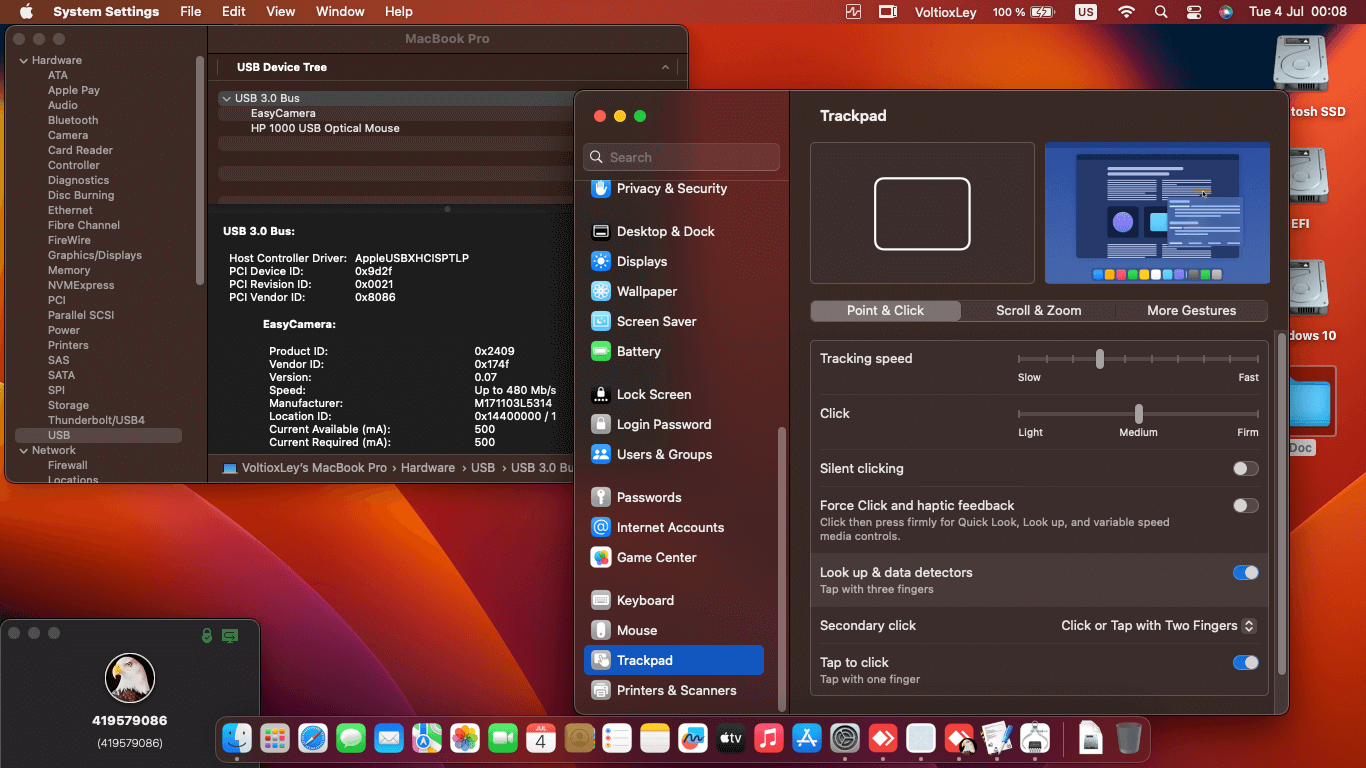Click the Wi-Fi menu bar icon
This screenshot has height=768, width=1366.
click(1127, 12)
